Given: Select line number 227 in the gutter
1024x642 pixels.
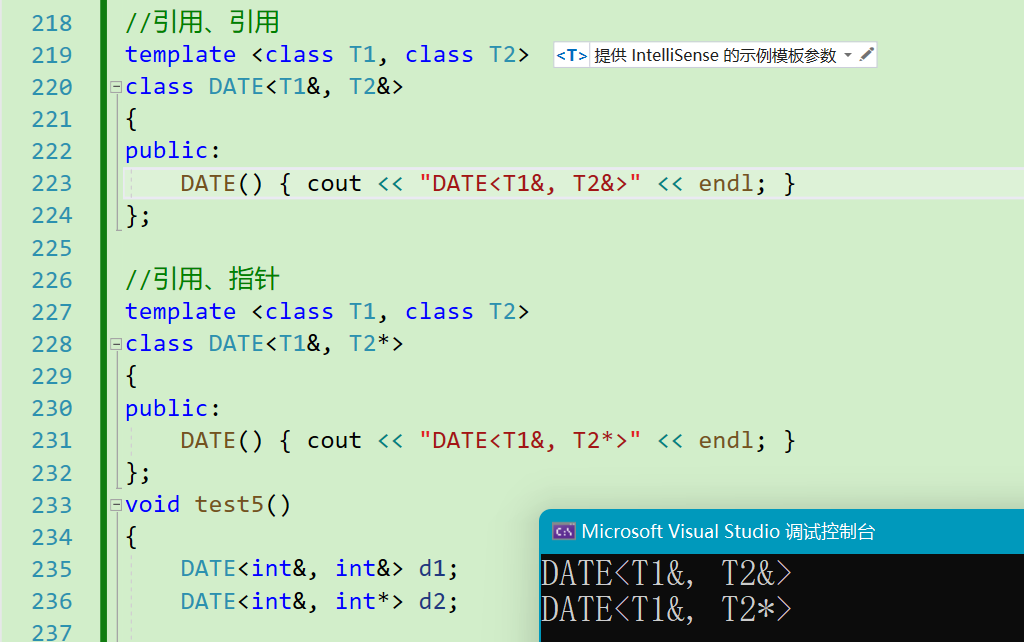Looking at the screenshot, I should pos(52,312).
